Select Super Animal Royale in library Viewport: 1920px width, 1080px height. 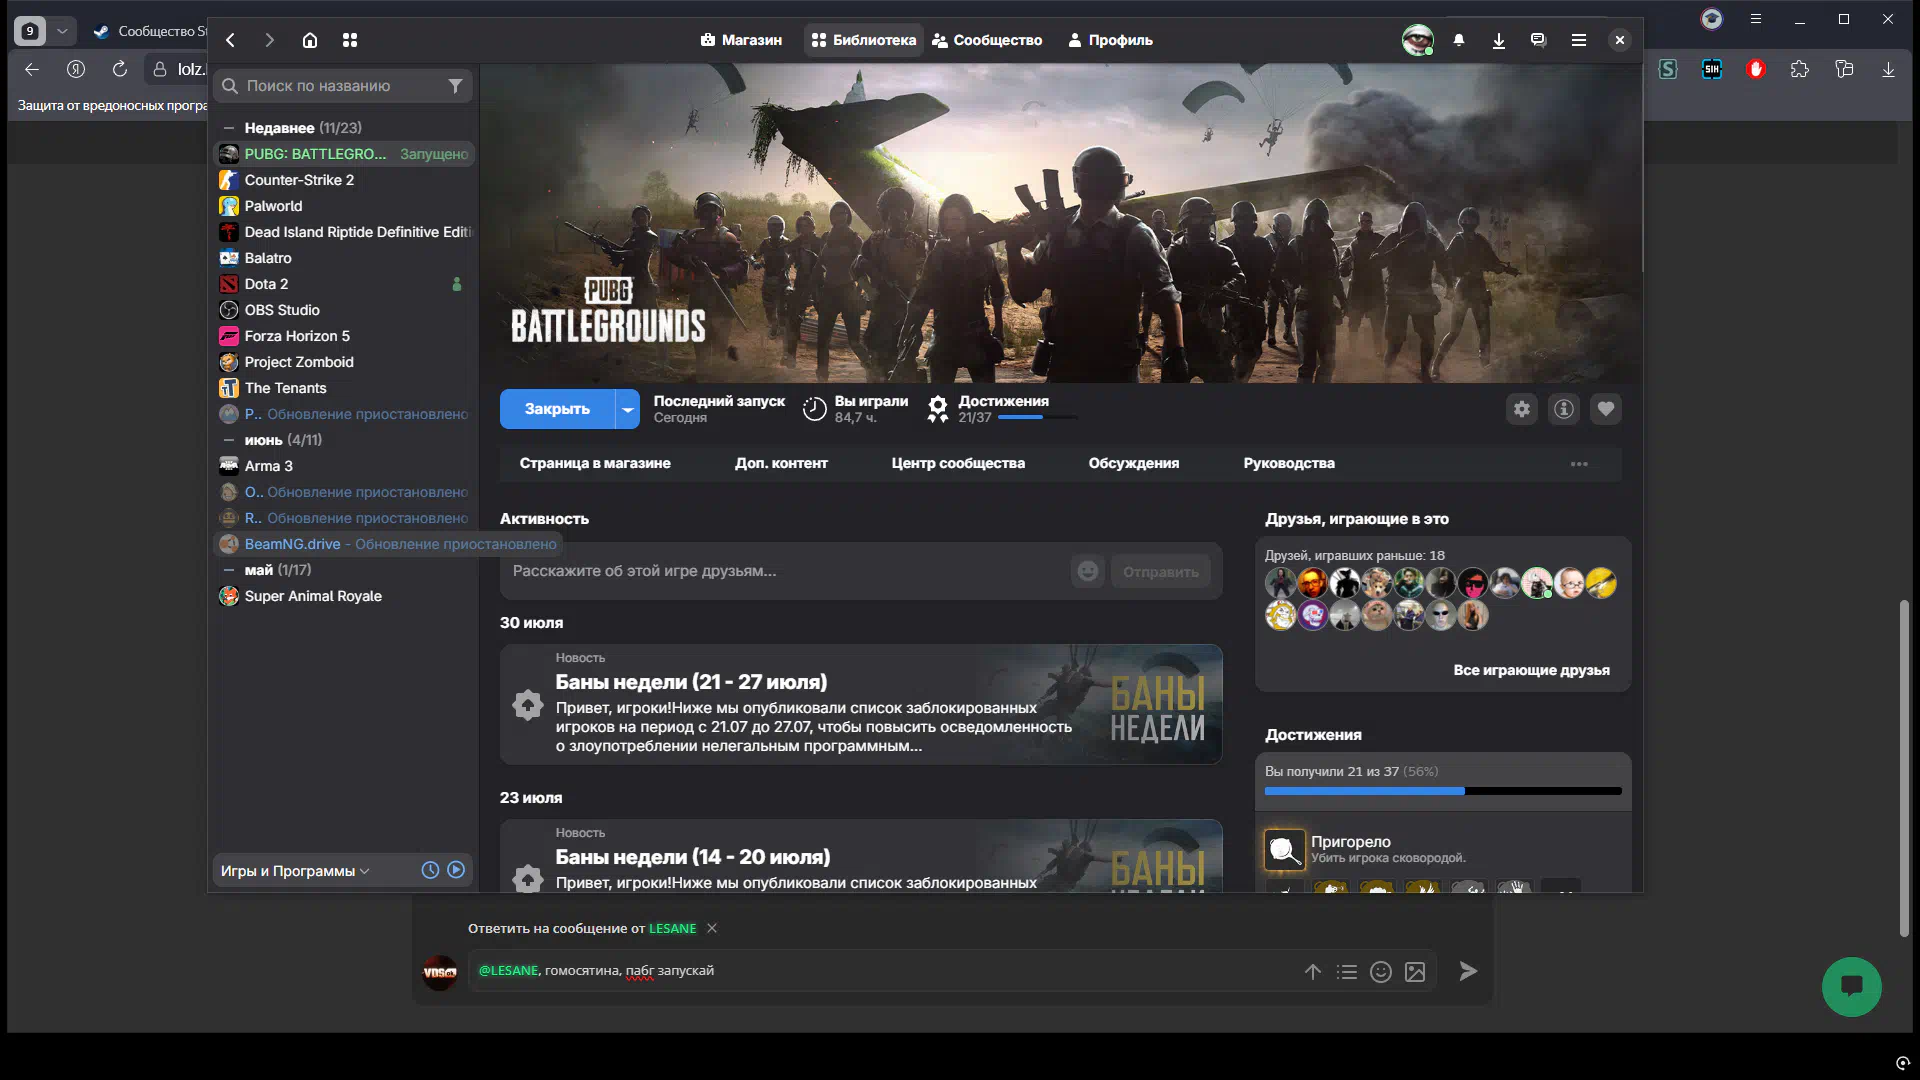(x=344, y=596)
